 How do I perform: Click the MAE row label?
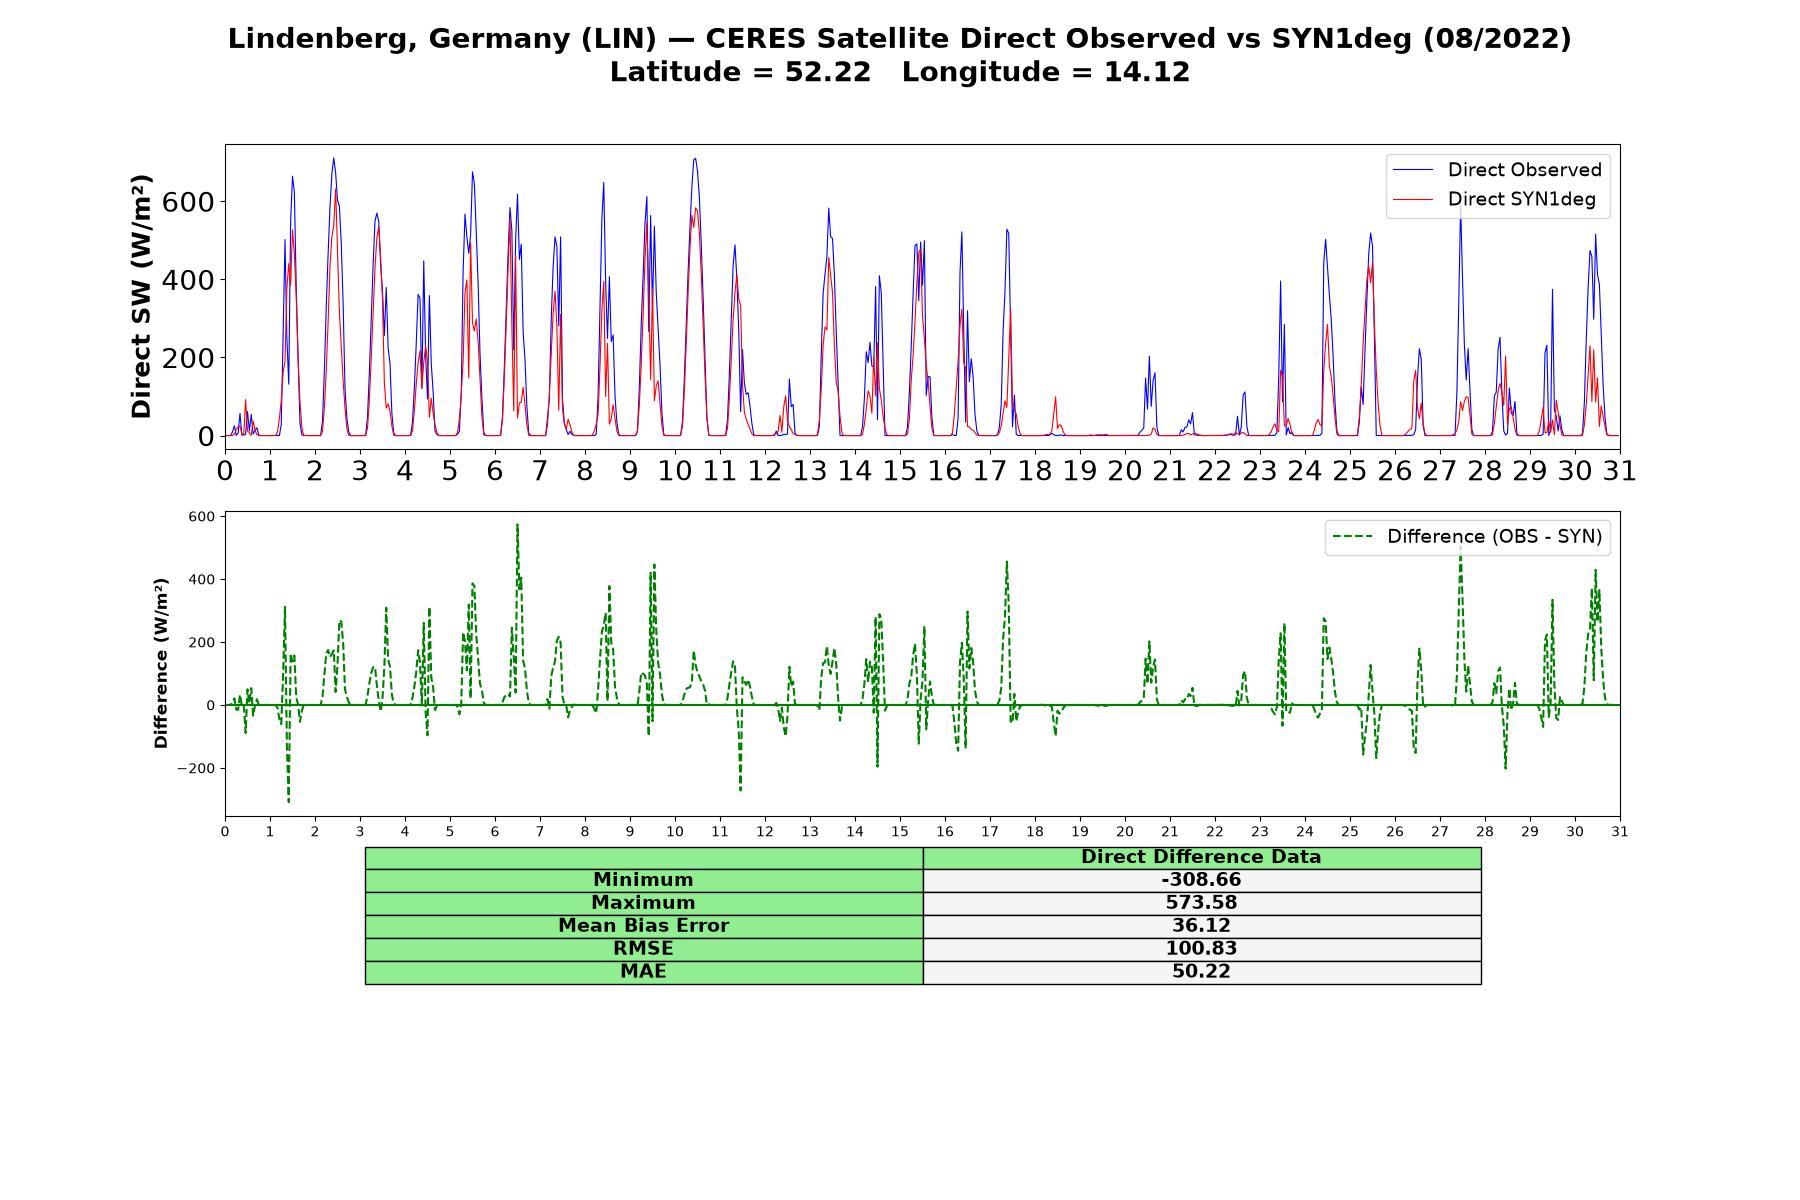pos(644,972)
